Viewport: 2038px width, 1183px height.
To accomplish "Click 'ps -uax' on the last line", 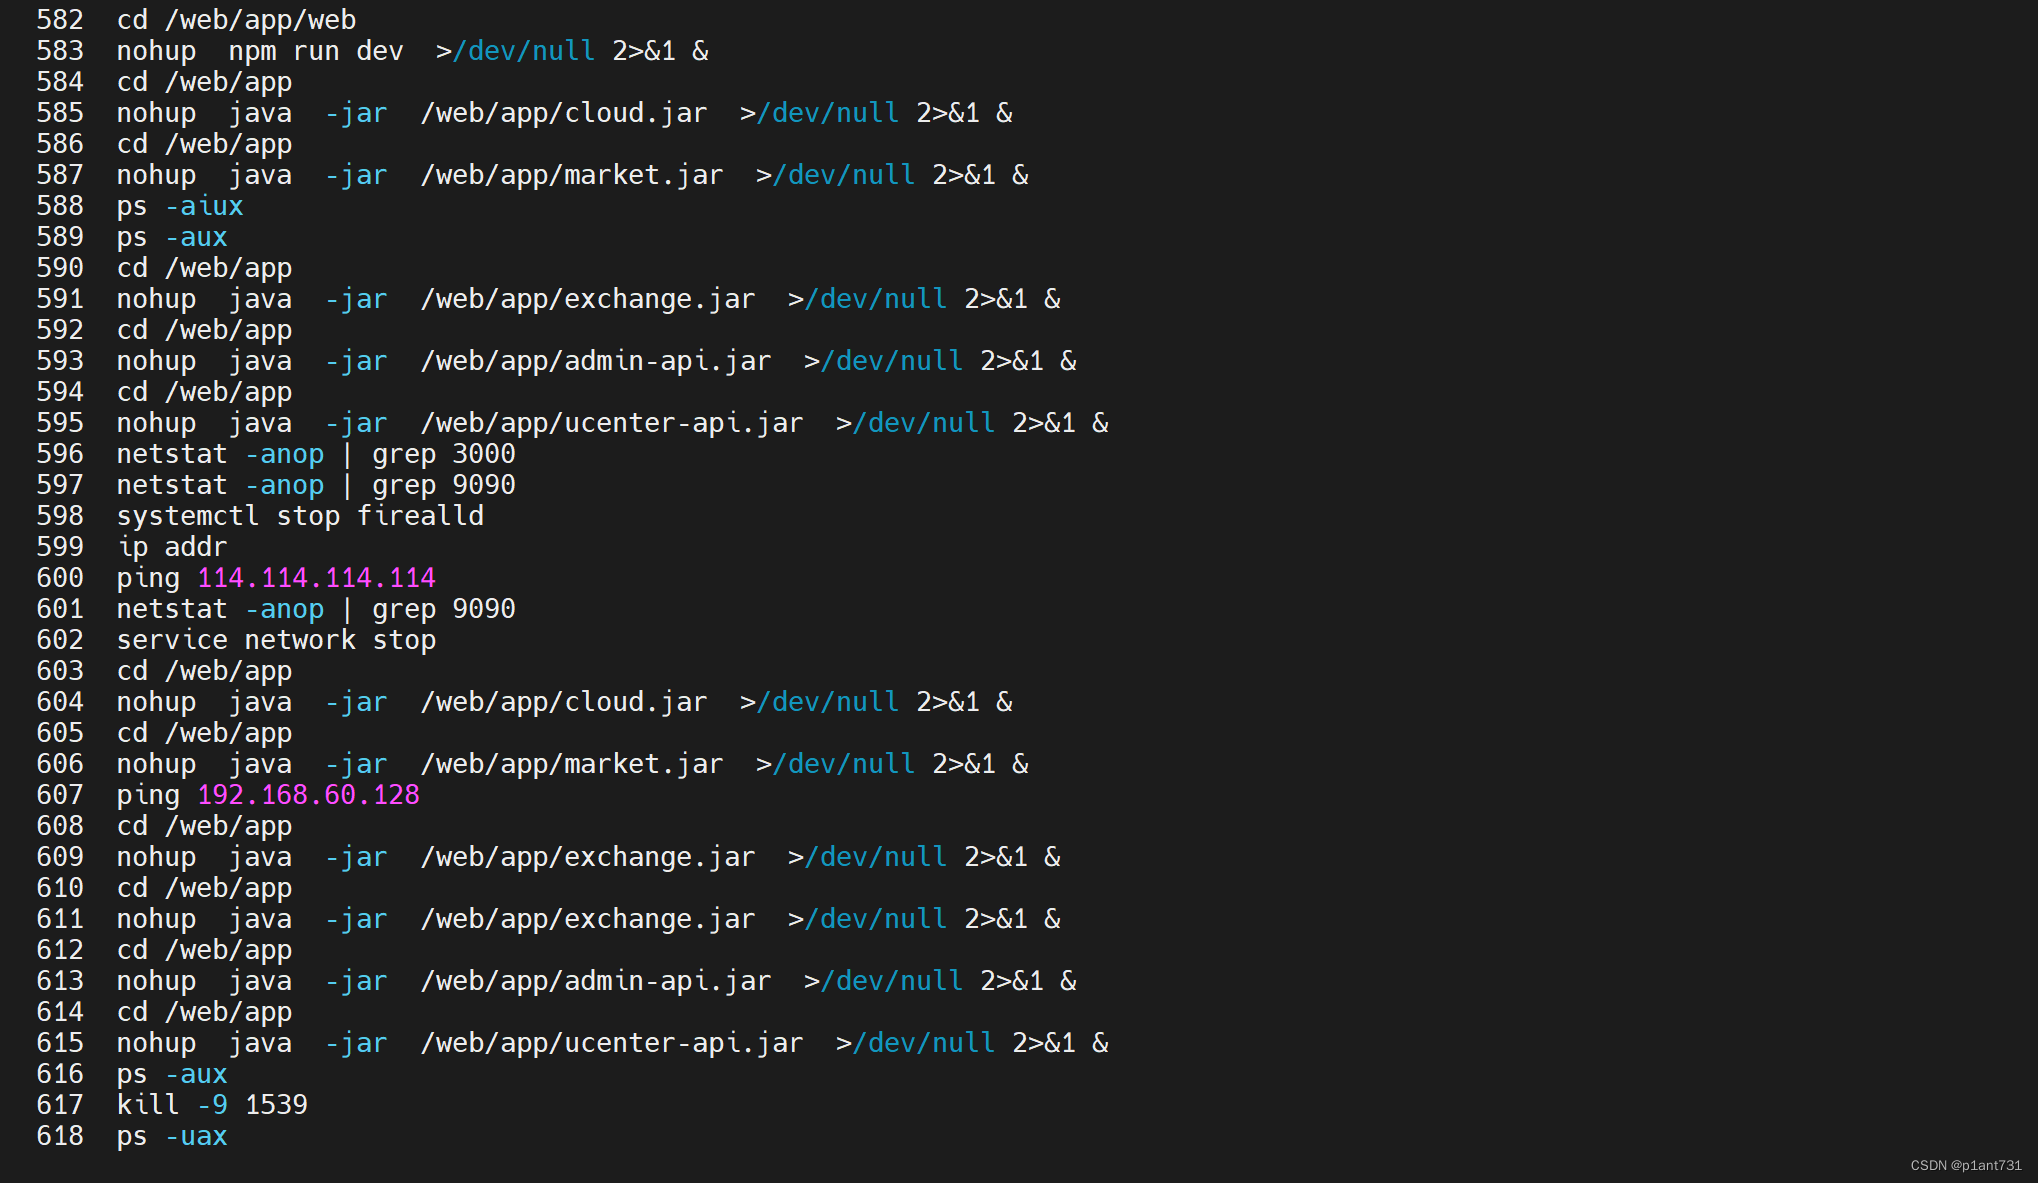I will coord(172,1136).
